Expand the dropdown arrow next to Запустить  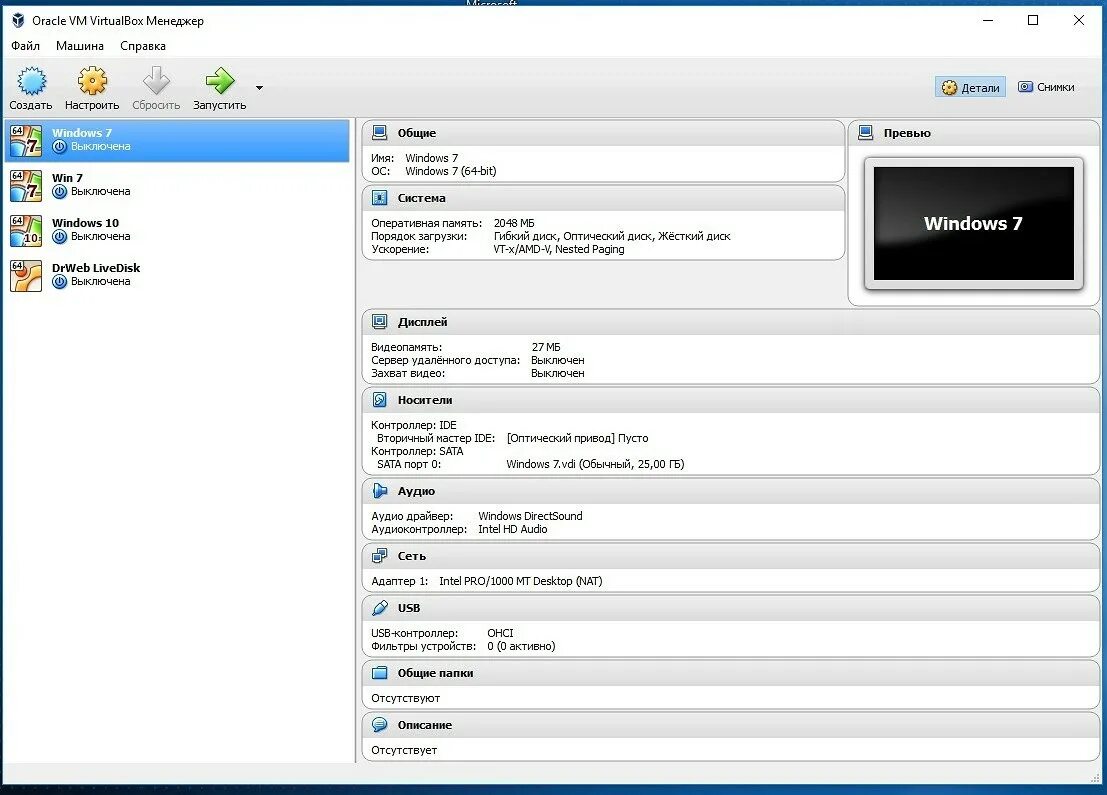(x=259, y=88)
